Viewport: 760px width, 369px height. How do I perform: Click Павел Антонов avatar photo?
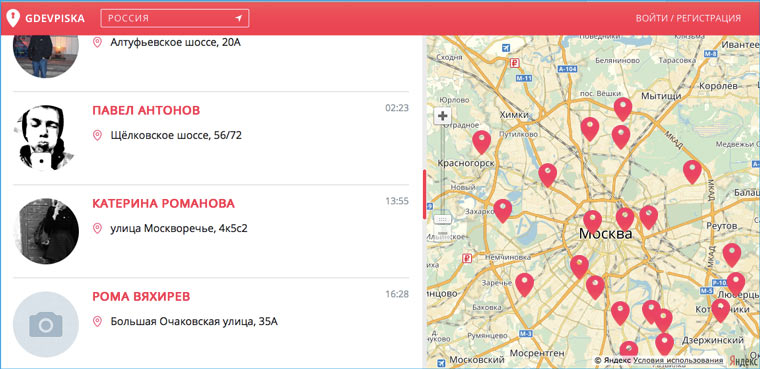[46, 138]
